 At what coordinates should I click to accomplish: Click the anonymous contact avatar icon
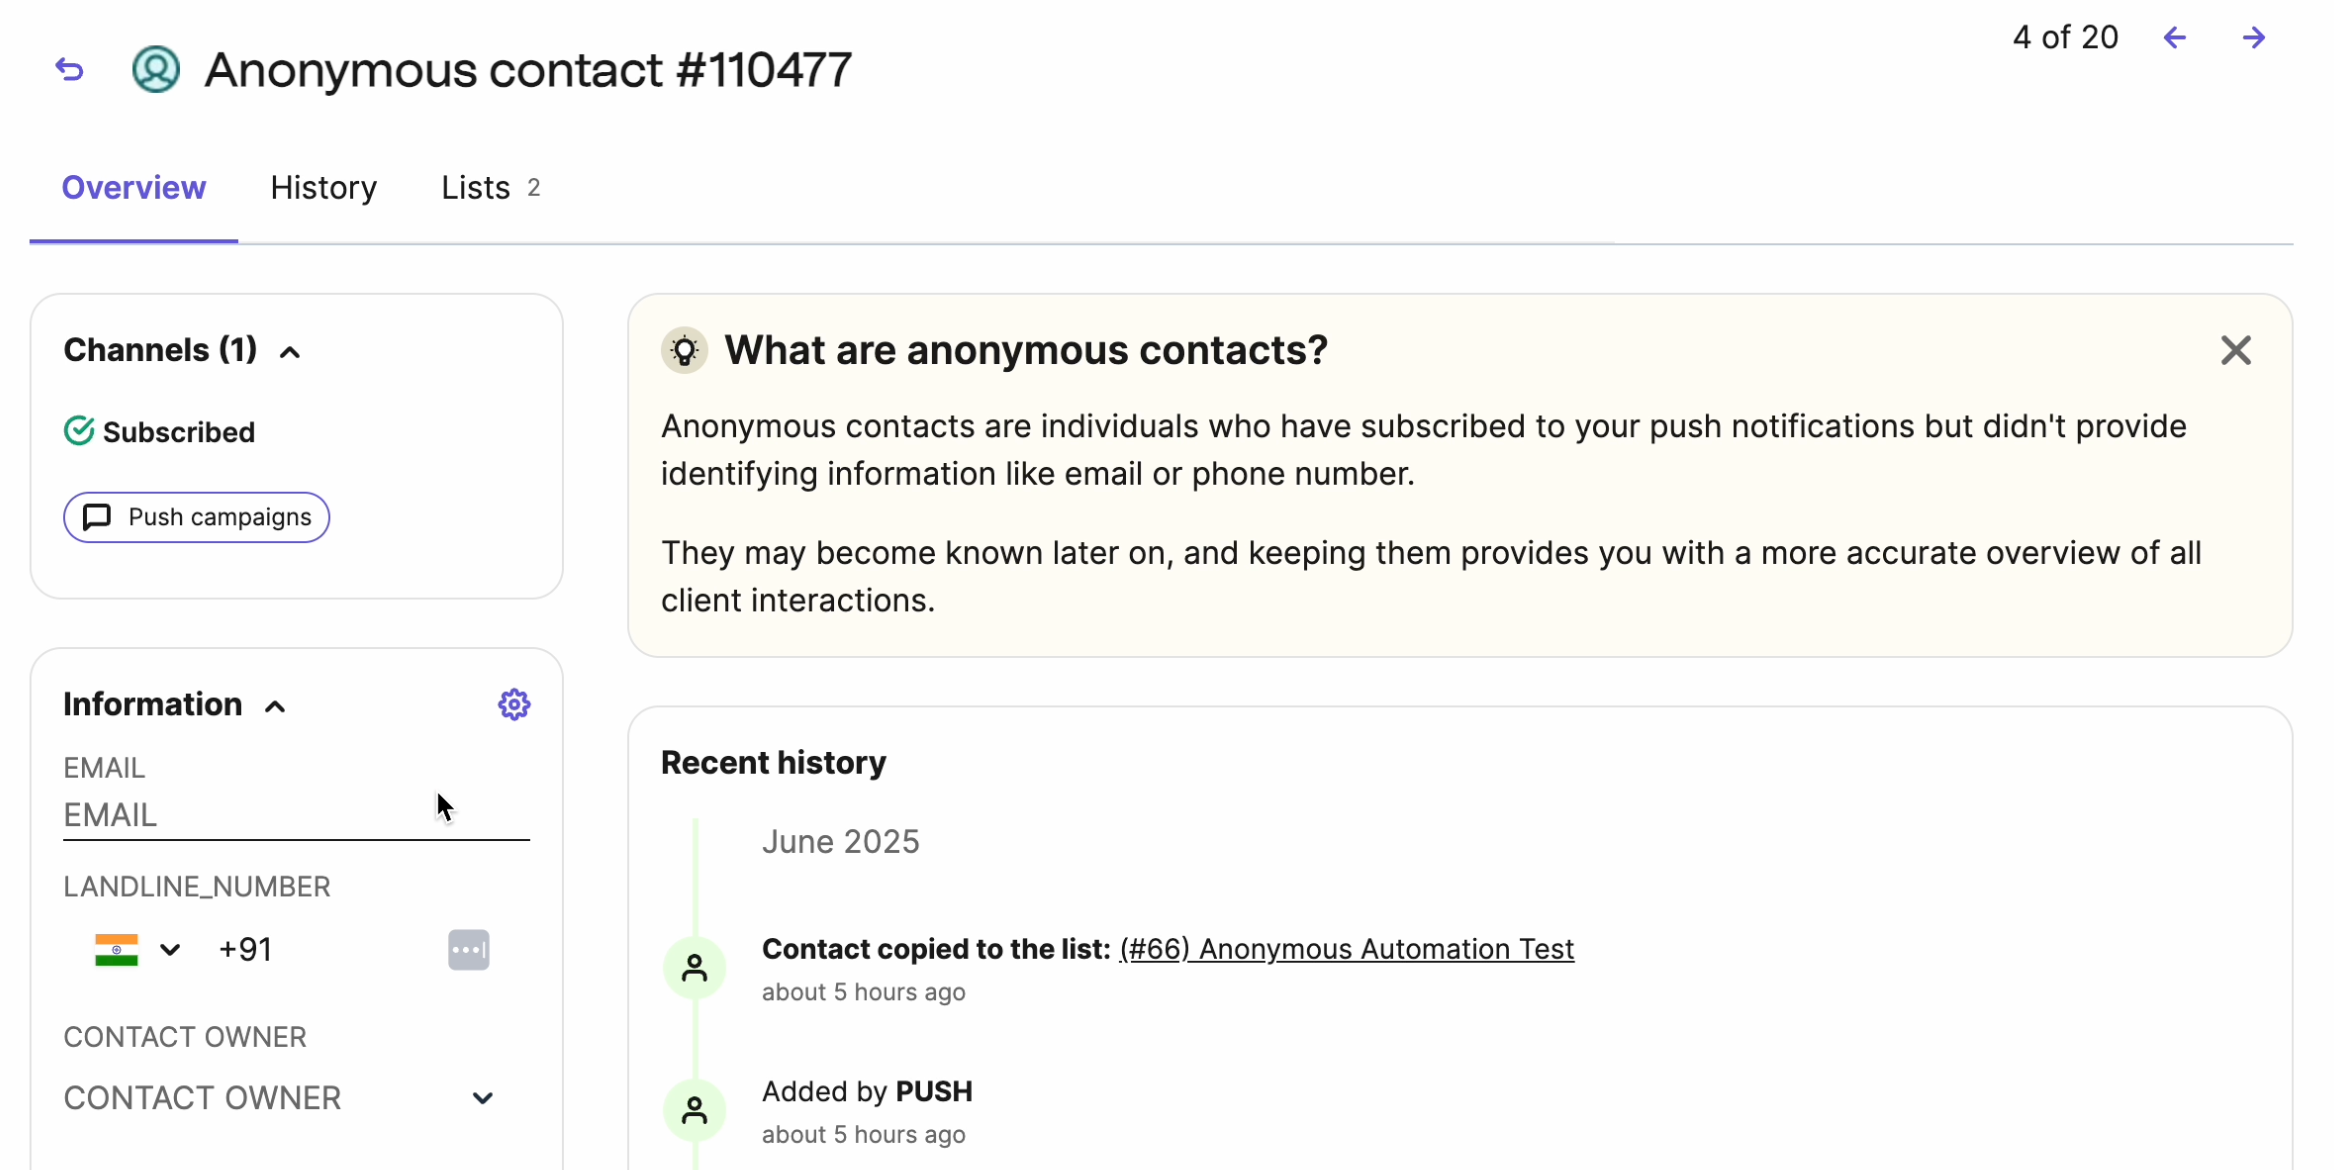[x=155, y=68]
